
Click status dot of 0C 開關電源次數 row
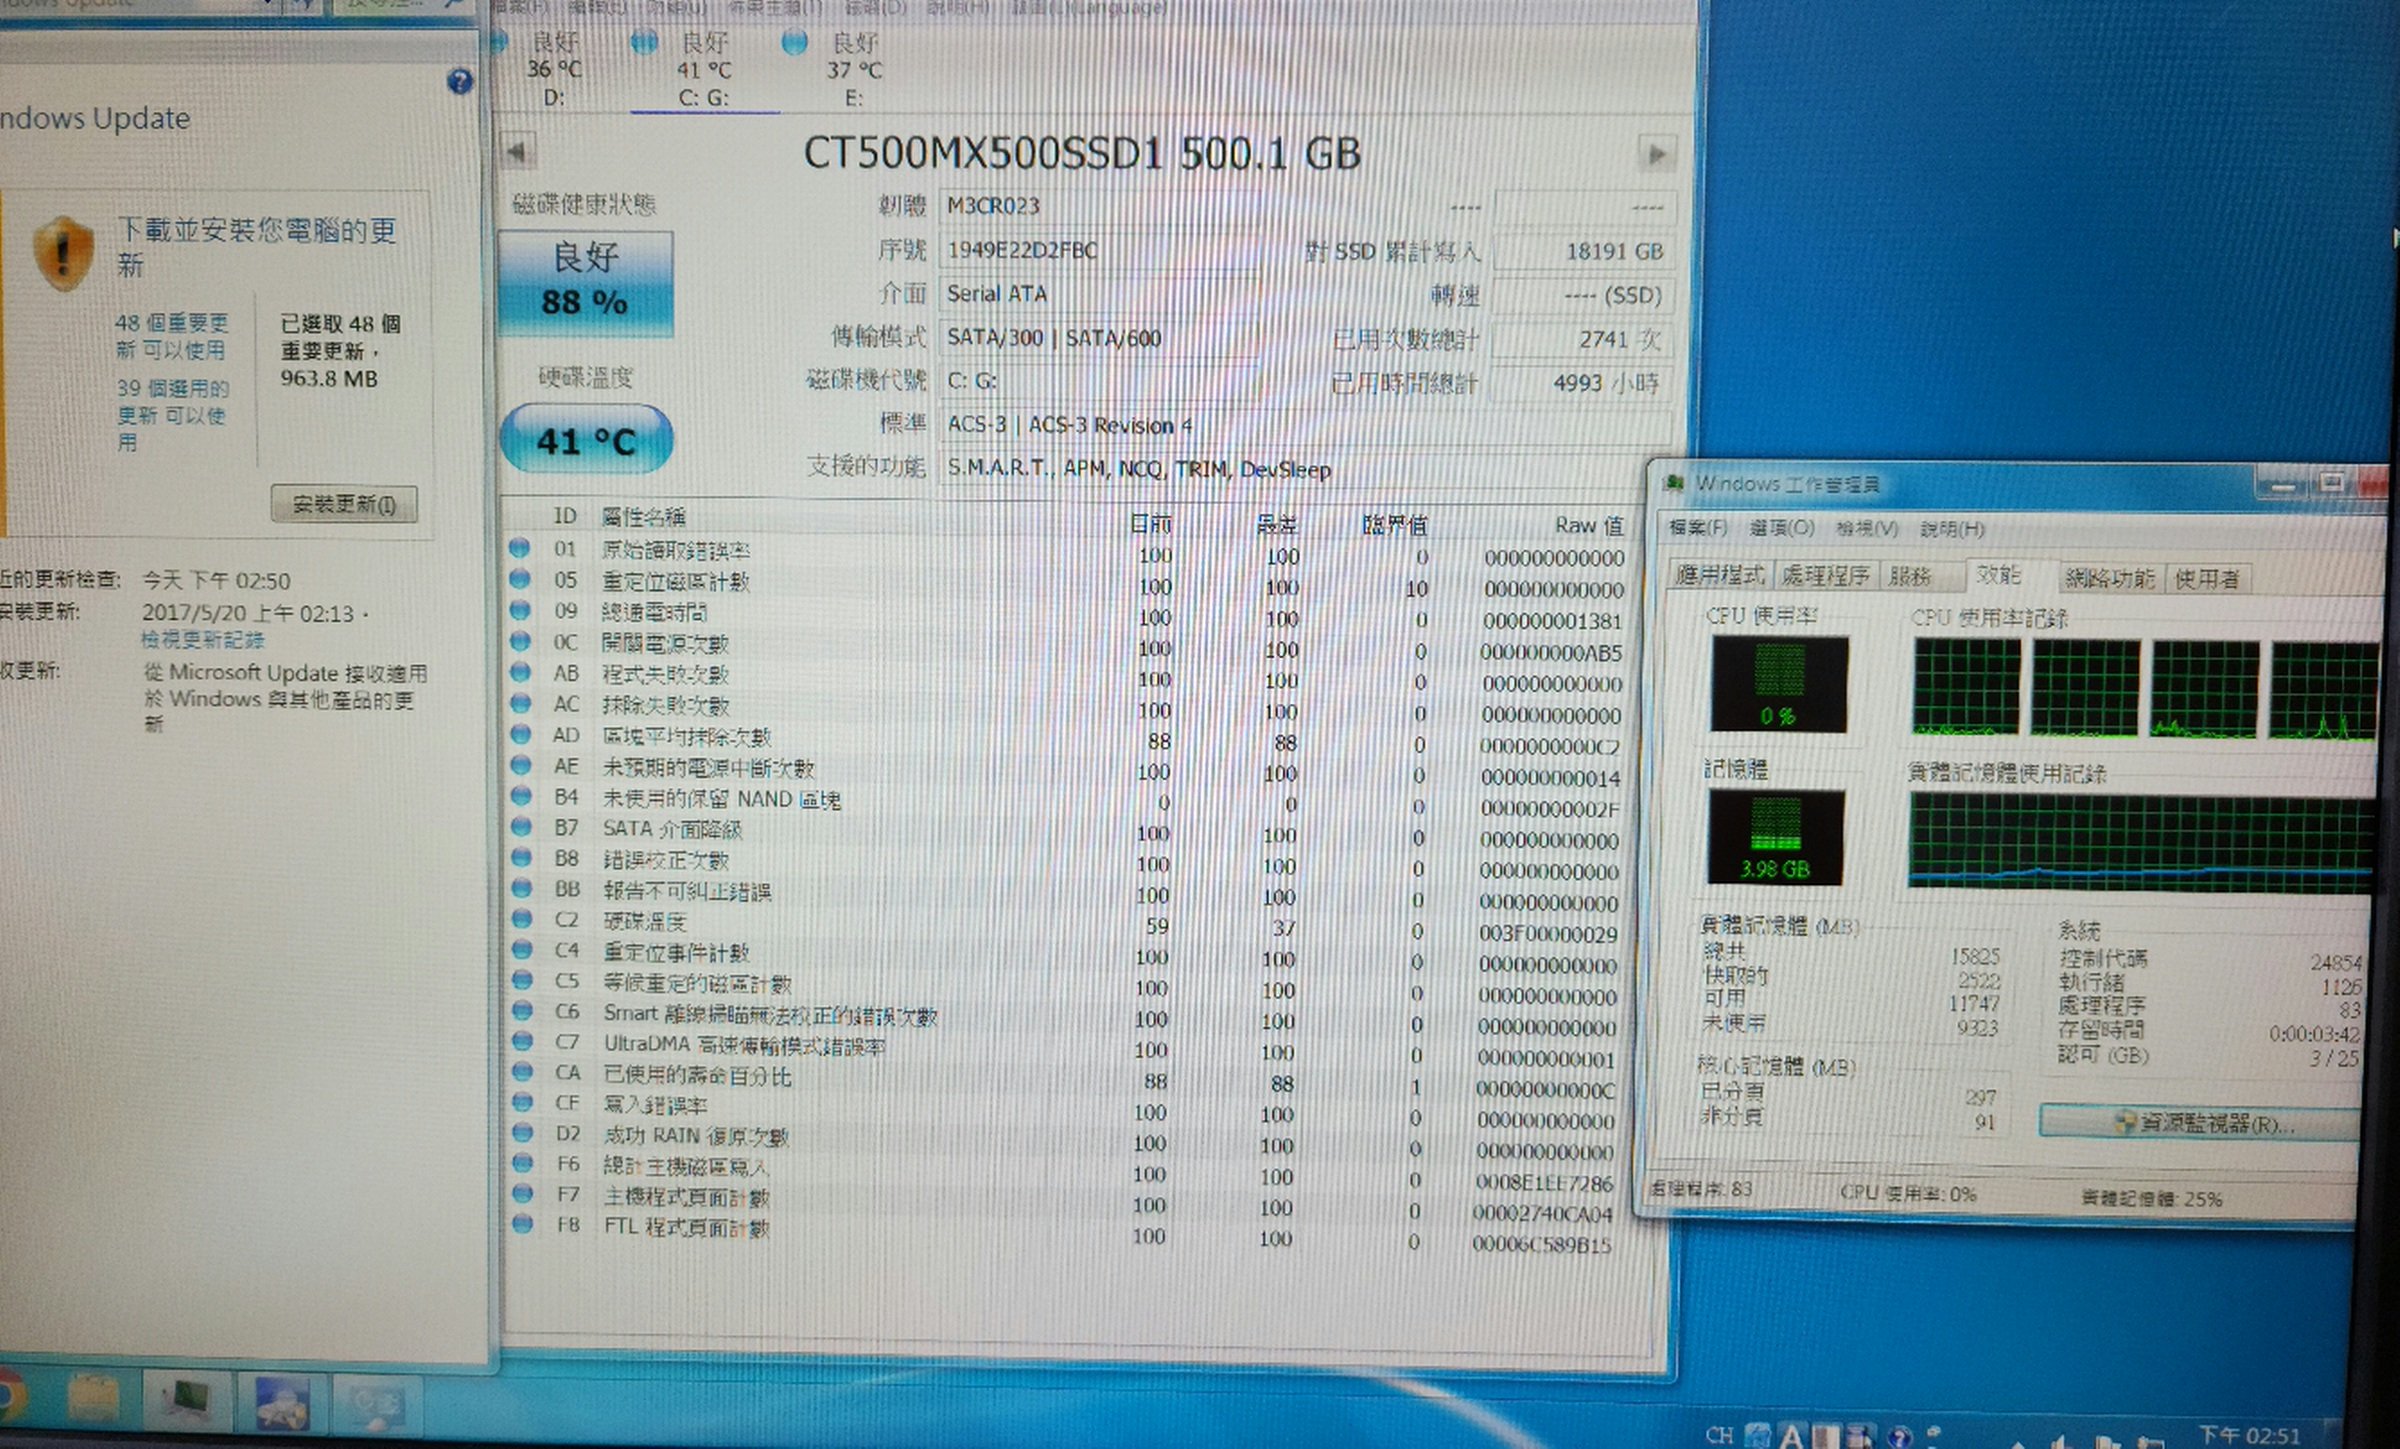[519, 641]
